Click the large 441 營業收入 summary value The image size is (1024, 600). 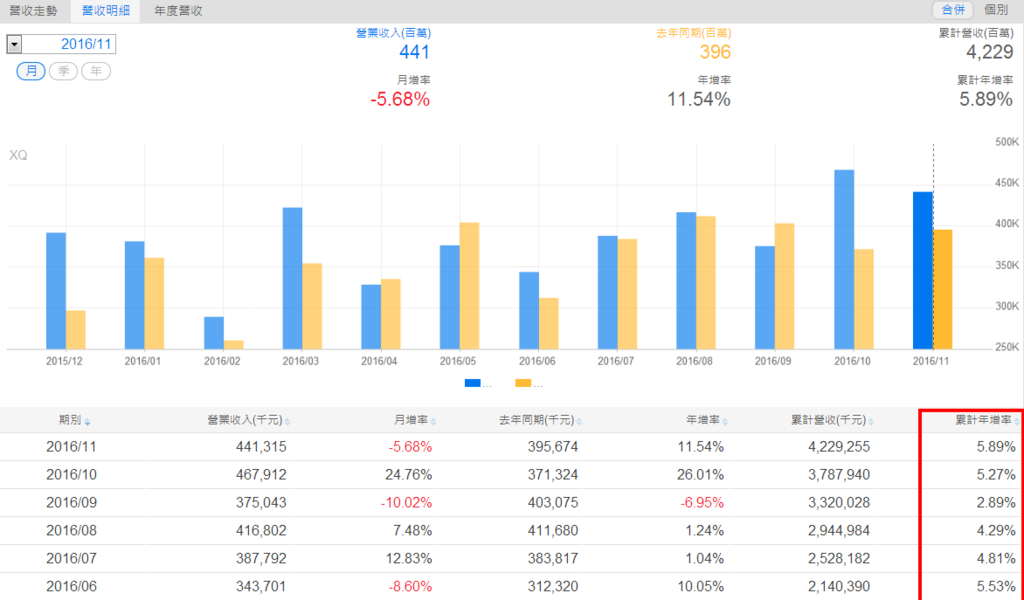coord(414,52)
